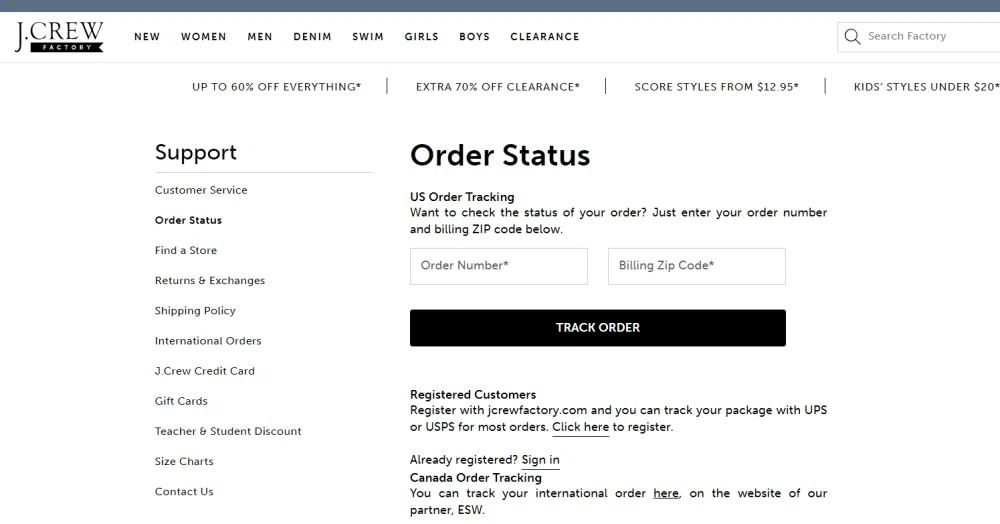This screenshot has height=524, width=1000.
Task: Click the Billing Zip Code field
Action: click(696, 266)
